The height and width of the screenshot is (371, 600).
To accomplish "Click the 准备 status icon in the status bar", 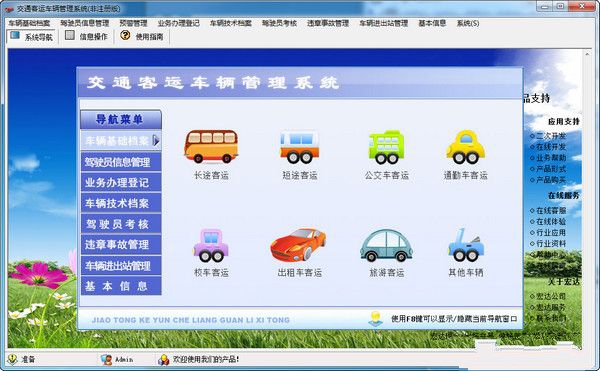I will coord(12,359).
